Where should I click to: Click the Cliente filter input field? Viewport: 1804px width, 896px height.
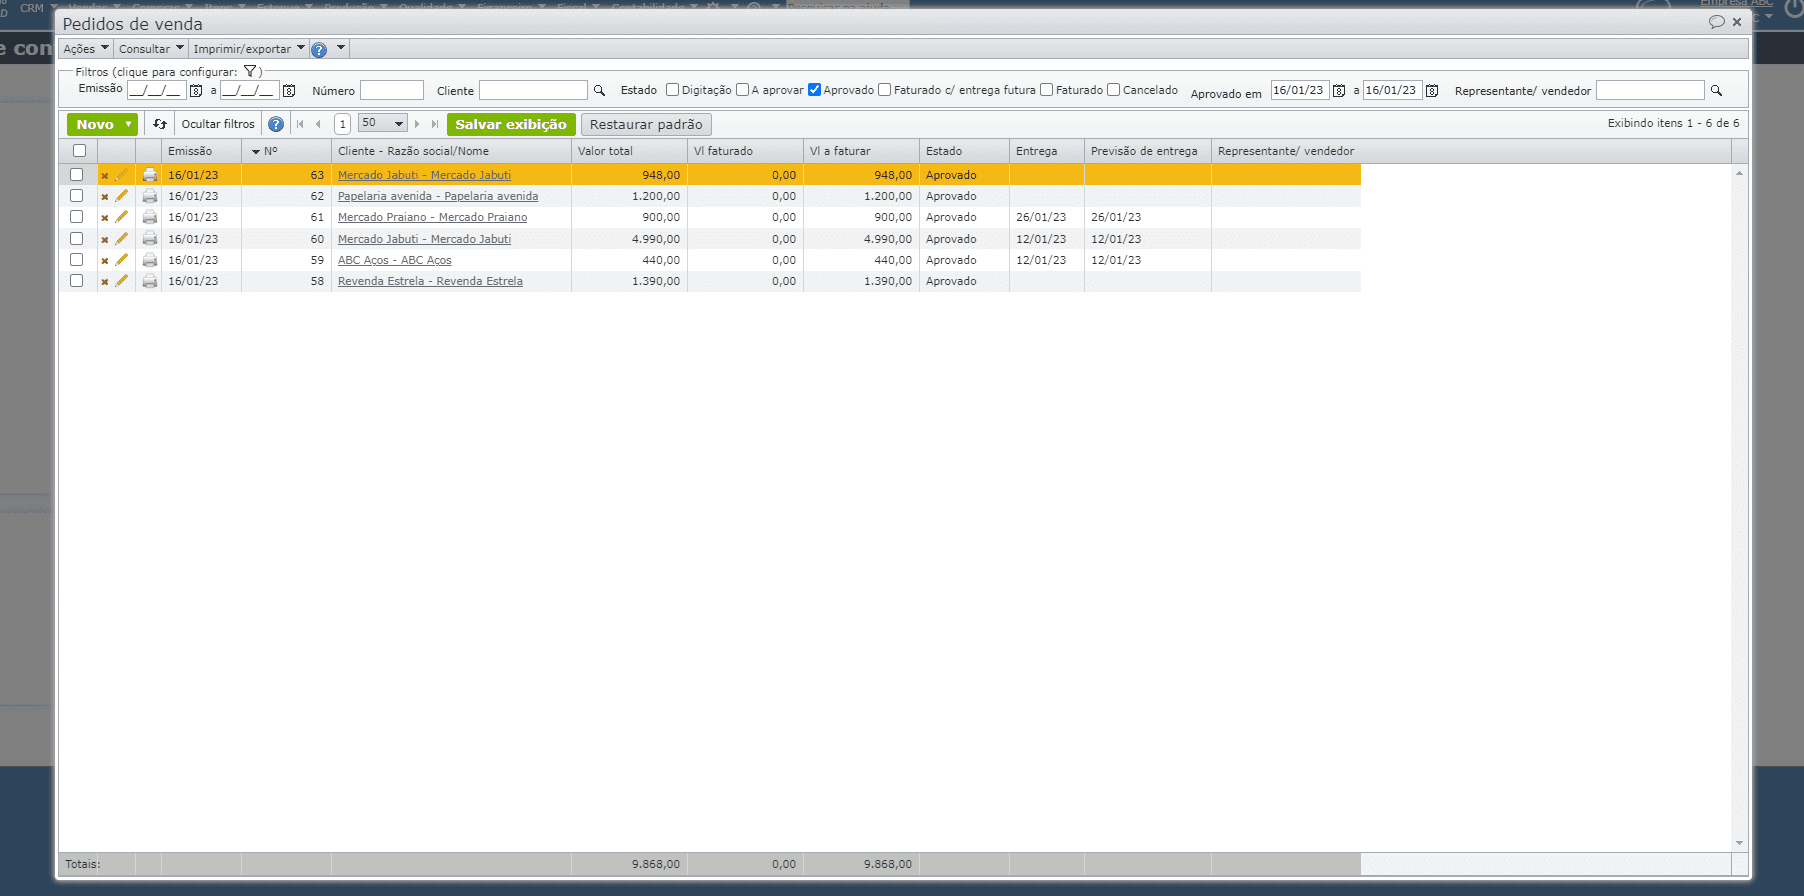click(x=533, y=90)
